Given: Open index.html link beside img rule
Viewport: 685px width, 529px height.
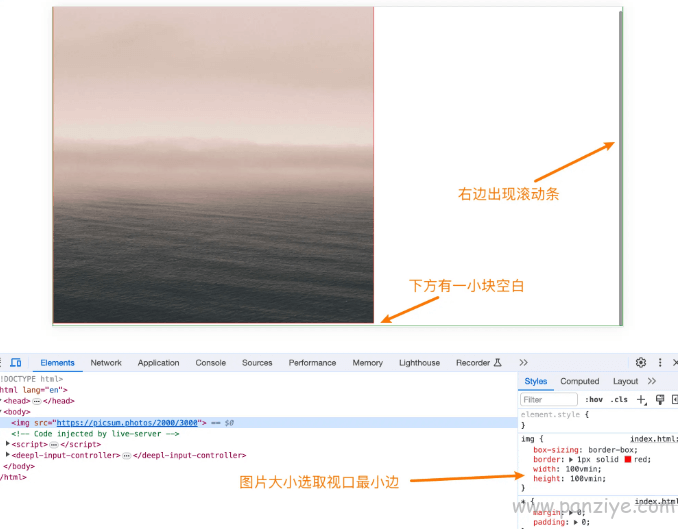Looking at the screenshot, I should [x=654, y=439].
